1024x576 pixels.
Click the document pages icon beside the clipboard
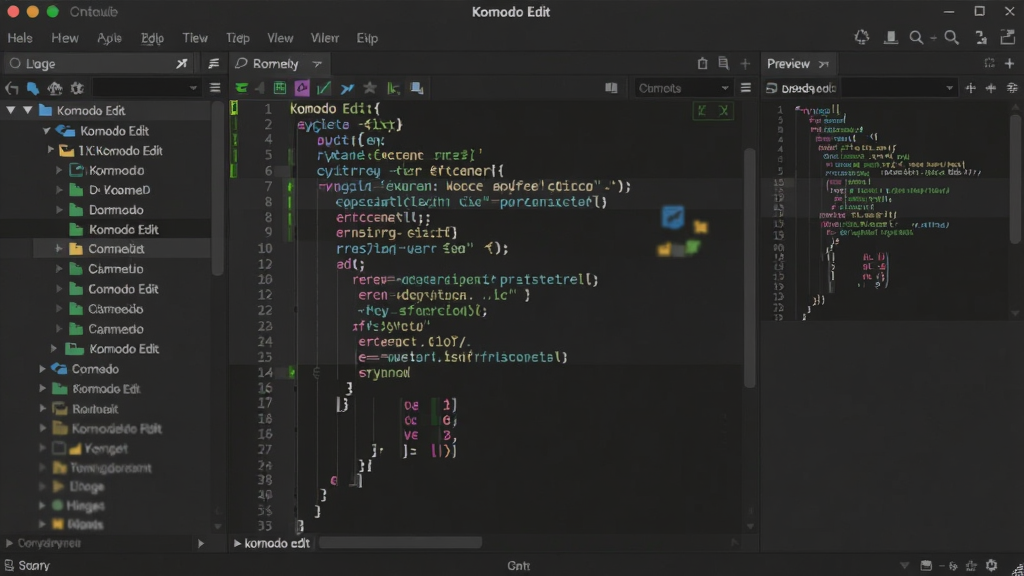click(723, 63)
